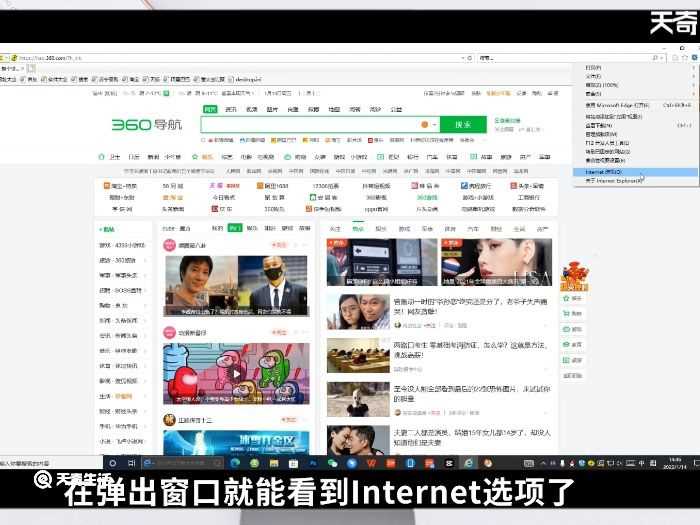Image resolution: width=700 pixels, height=525 pixels.
Task: Open the IE search box dropdown arrow
Action: click(x=662, y=58)
